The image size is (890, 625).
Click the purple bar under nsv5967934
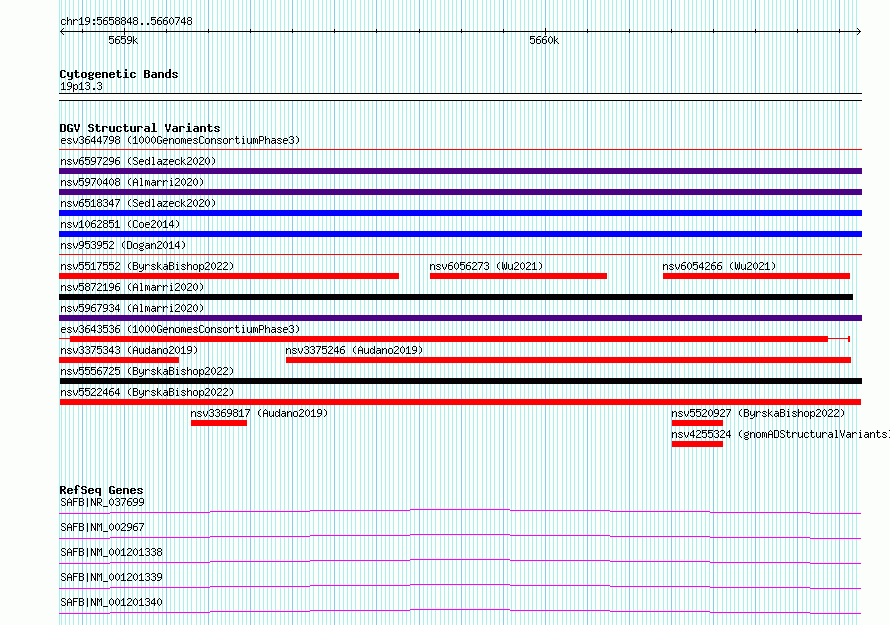point(460,318)
